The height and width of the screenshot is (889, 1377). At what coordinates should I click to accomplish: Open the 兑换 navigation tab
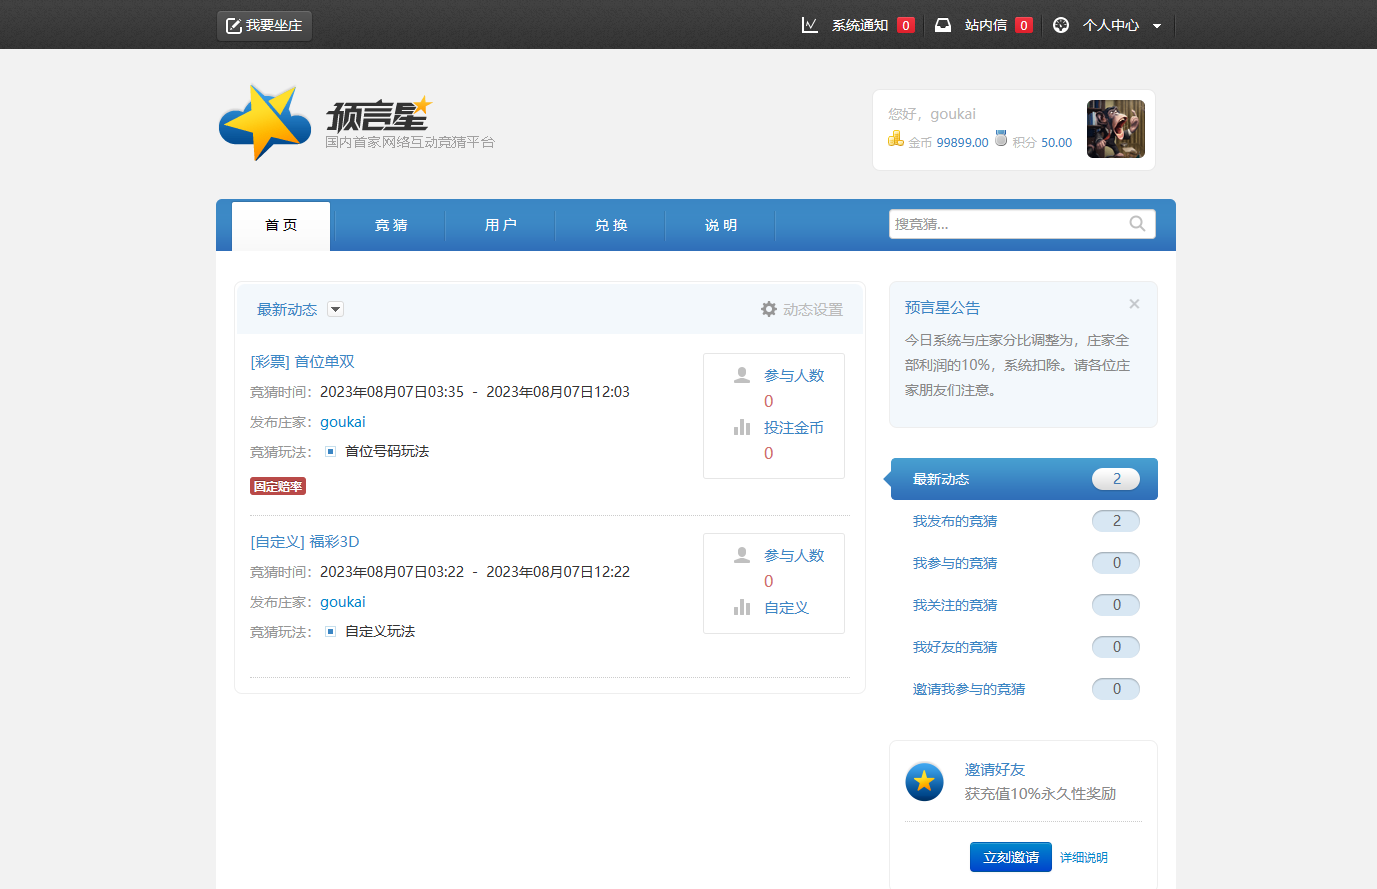tap(611, 225)
